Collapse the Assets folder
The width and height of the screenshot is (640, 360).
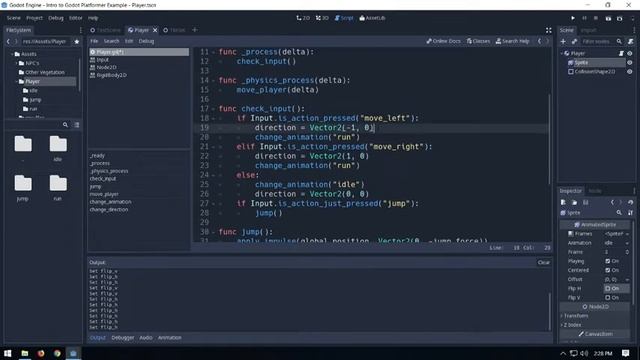coord(12,54)
